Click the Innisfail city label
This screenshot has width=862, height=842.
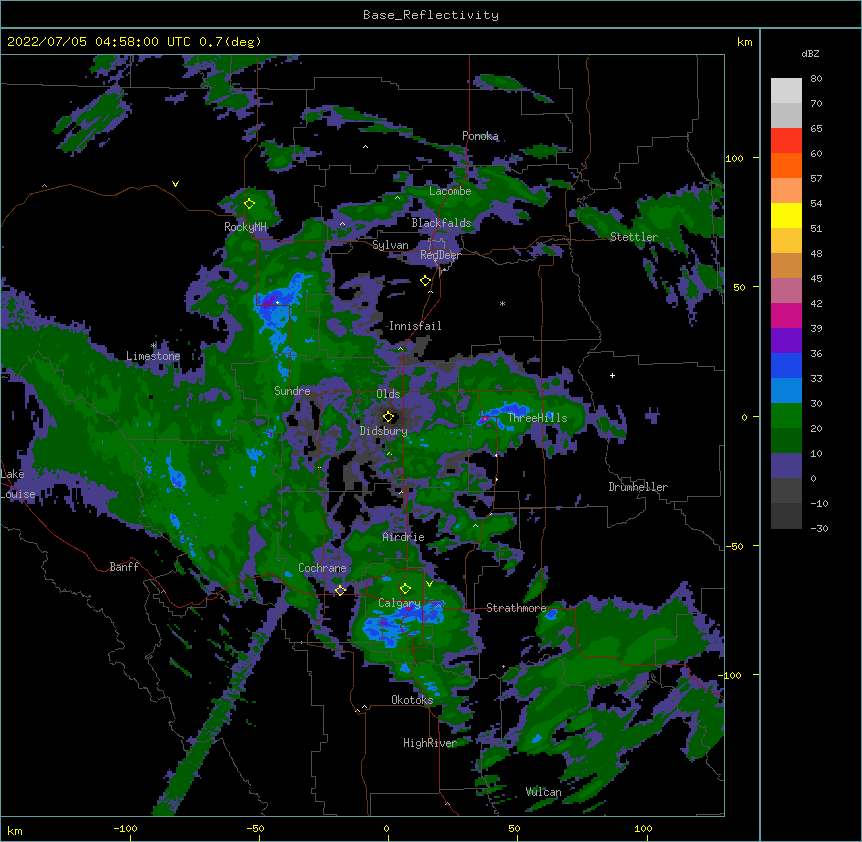tap(415, 326)
